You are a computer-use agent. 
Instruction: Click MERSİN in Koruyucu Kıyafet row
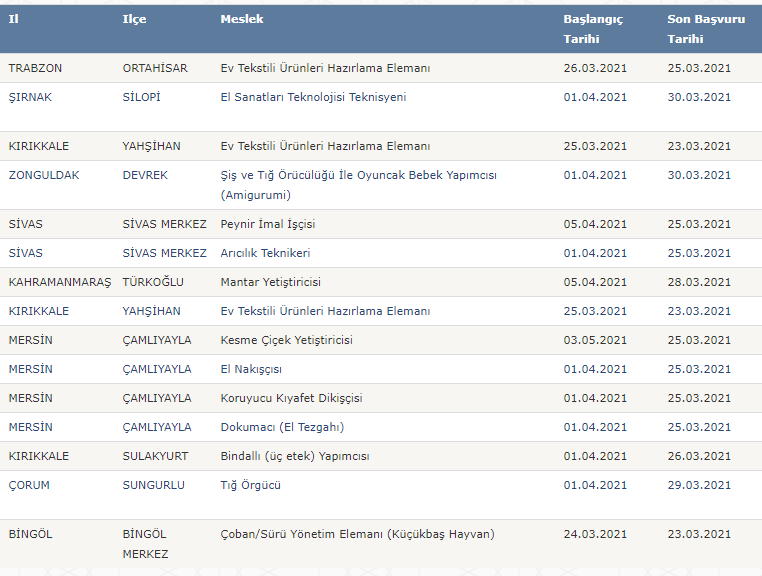[30, 398]
